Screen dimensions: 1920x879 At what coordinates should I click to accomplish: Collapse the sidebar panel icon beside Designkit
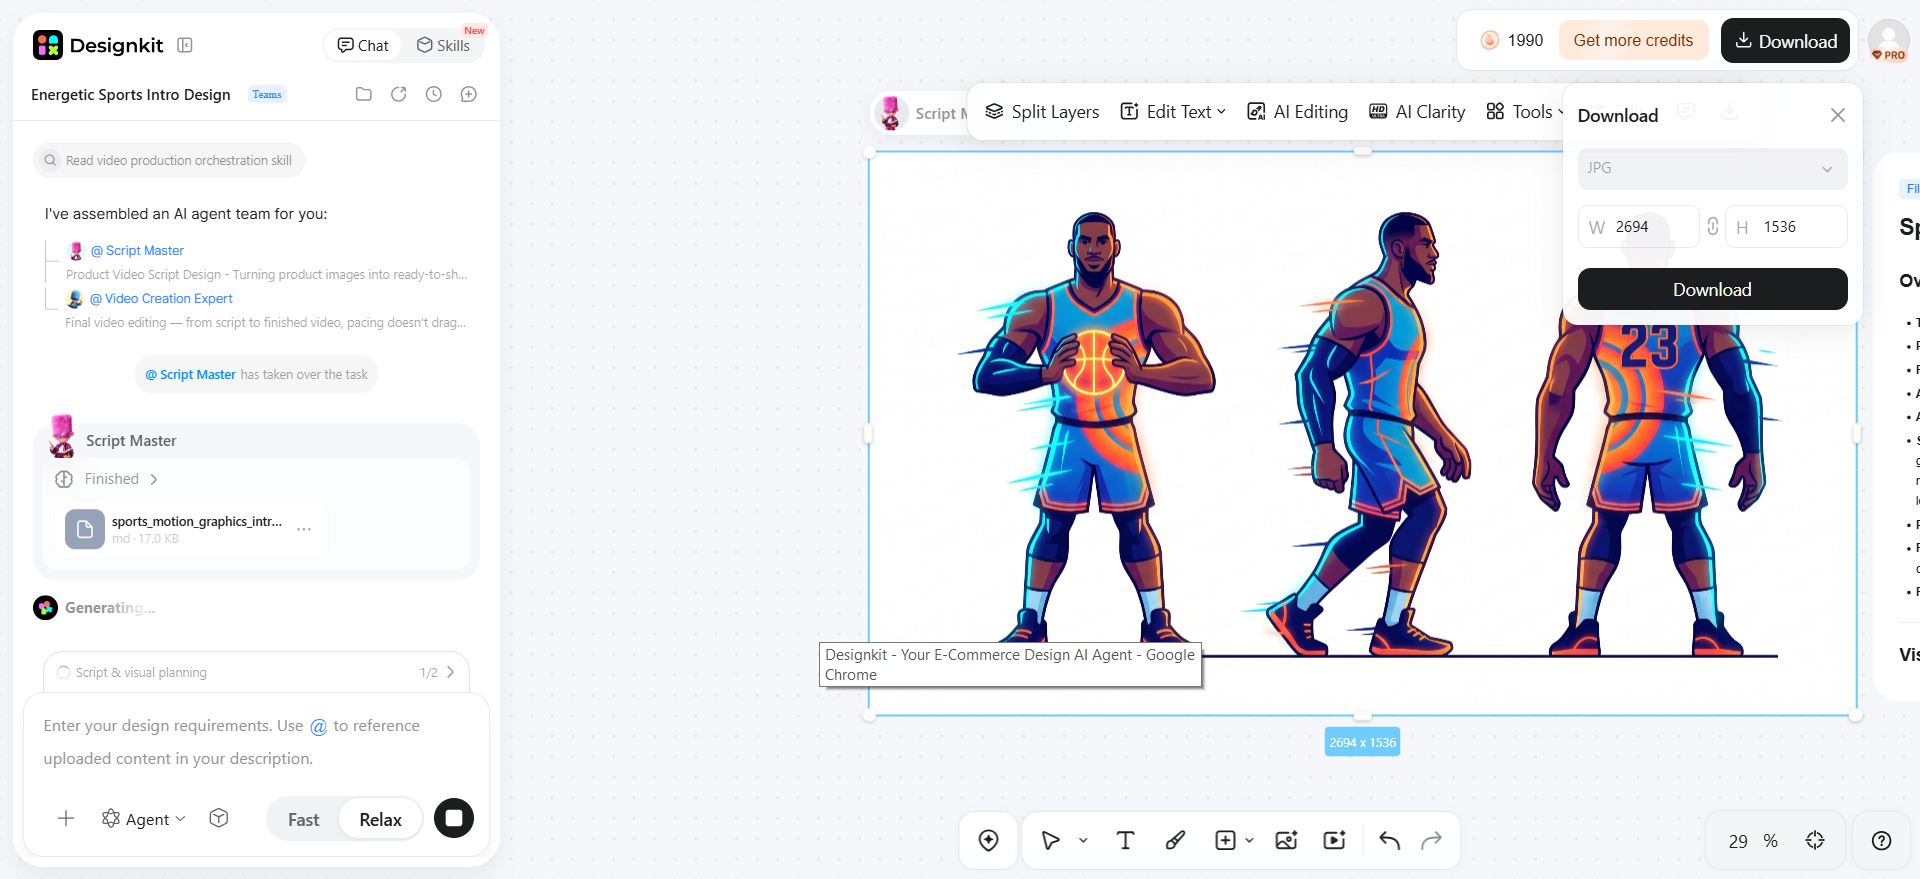185,45
